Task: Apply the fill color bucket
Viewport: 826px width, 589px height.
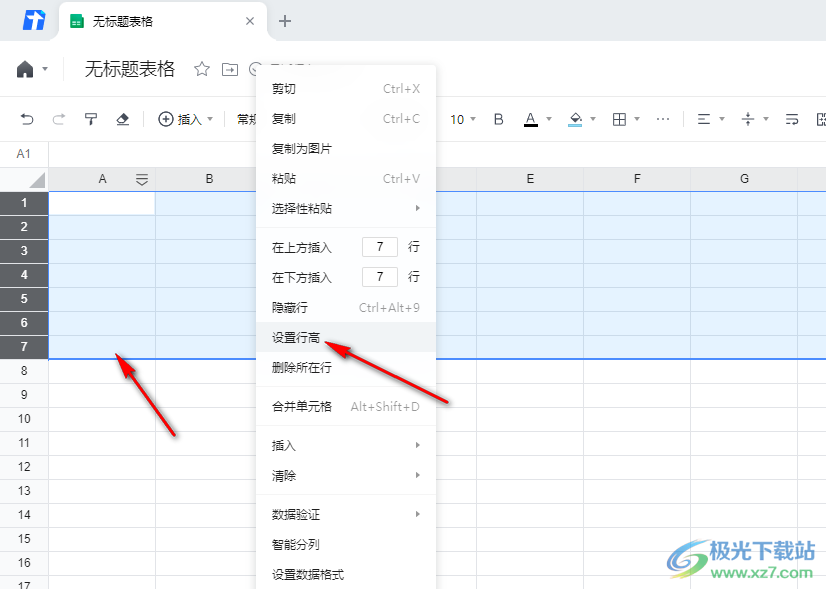Action: (x=575, y=120)
